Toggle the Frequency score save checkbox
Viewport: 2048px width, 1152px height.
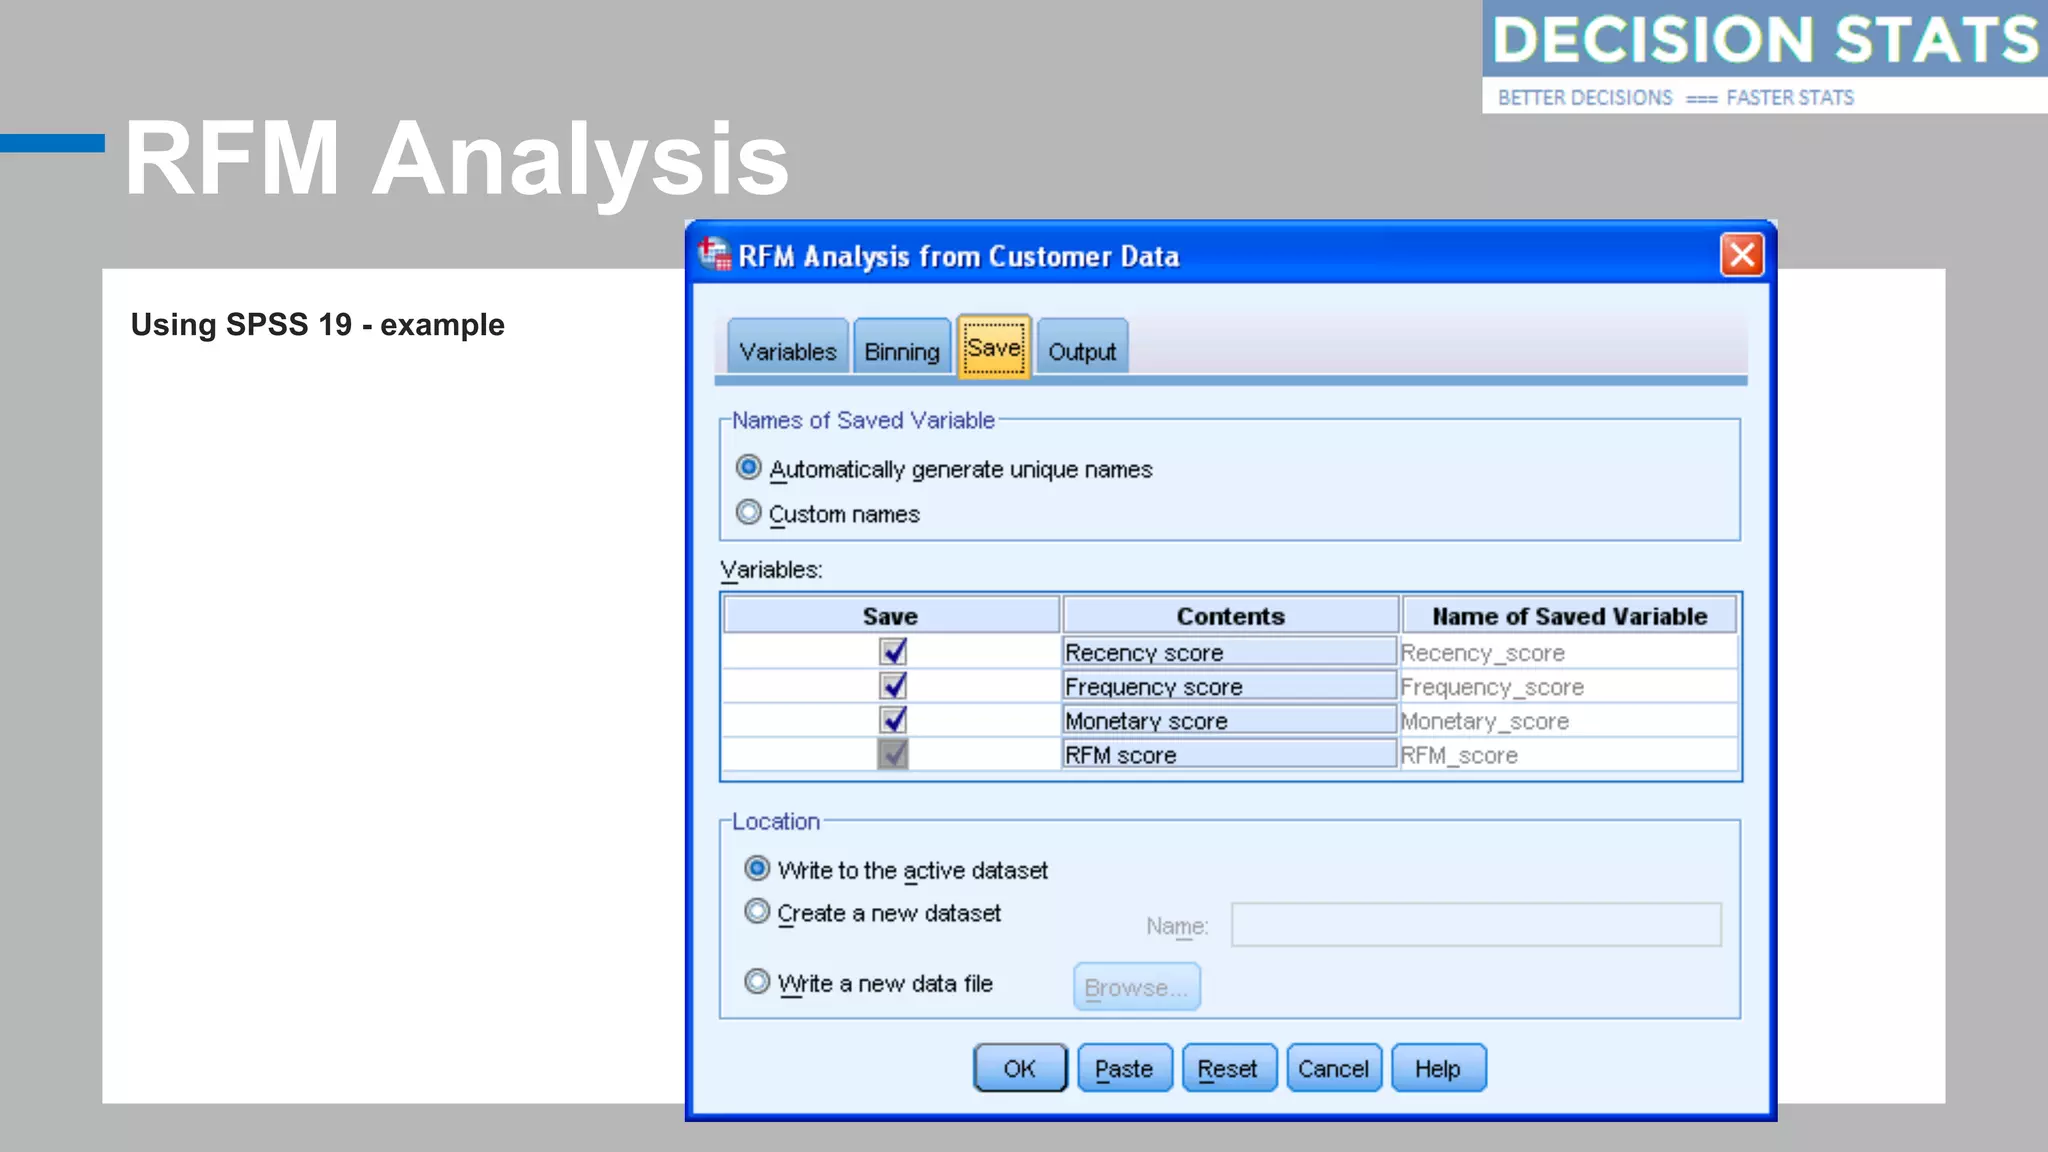click(x=893, y=686)
